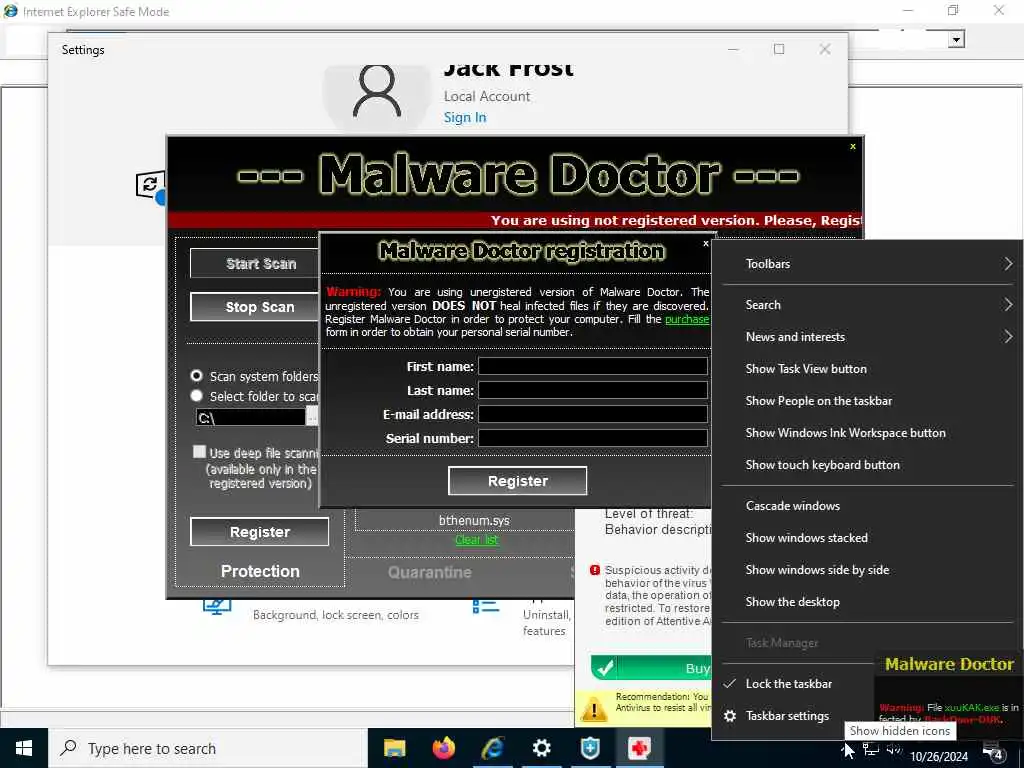Click the Serial number input field
The height and width of the screenshot is (768, 1024).
593,438
